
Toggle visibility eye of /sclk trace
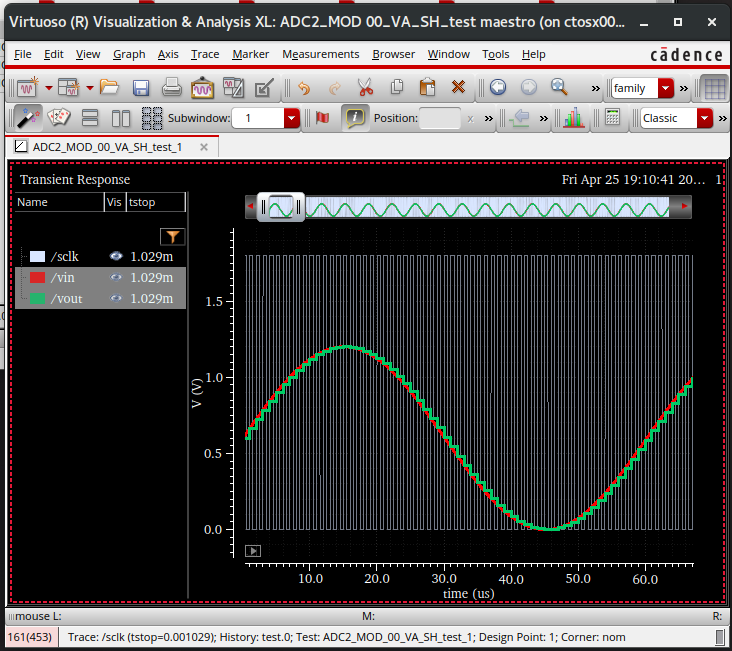point(117,257)
